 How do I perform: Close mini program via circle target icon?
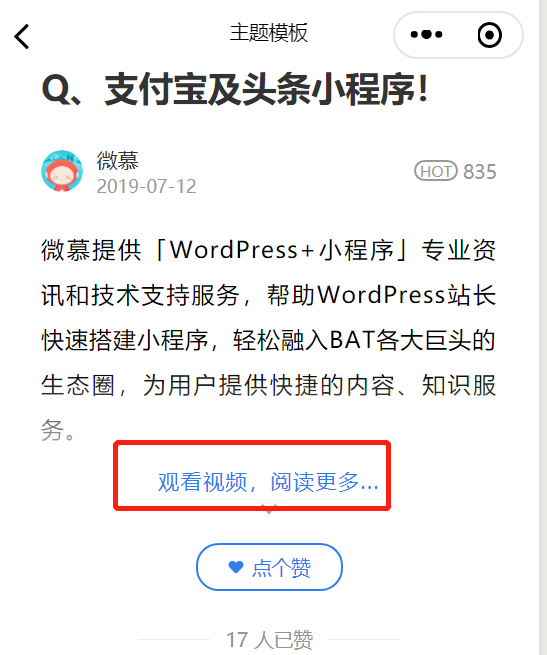point(489,35)
